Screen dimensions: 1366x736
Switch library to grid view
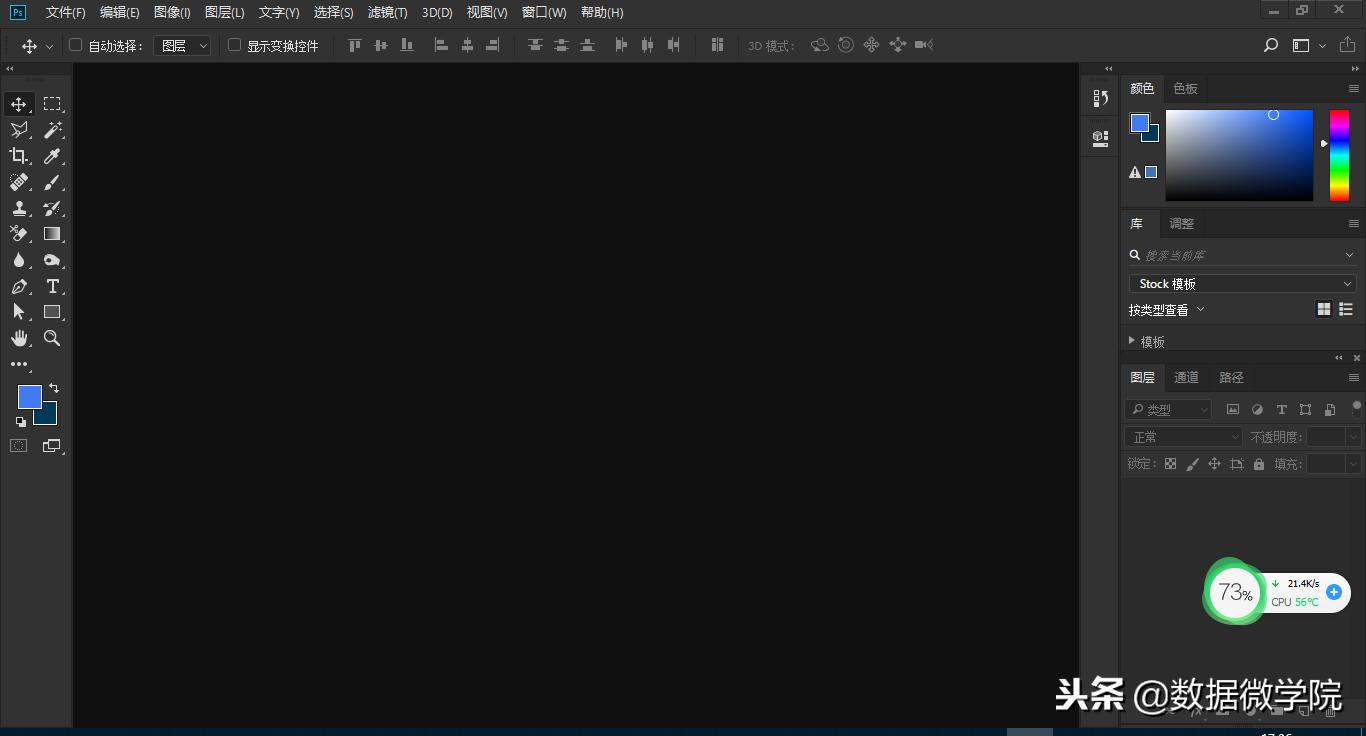tap(1324, 310)
